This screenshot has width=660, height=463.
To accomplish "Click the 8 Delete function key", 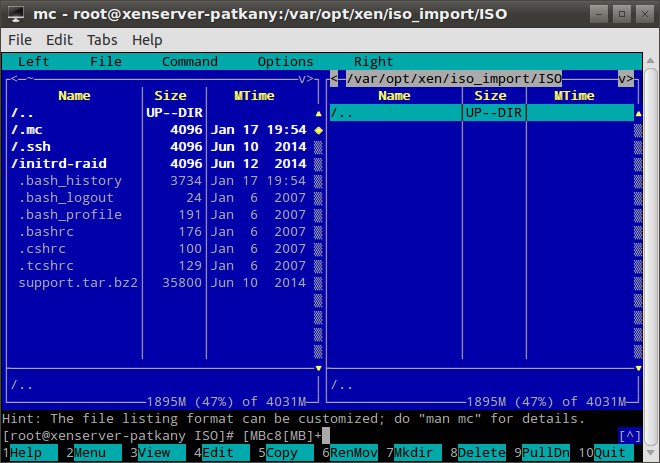I will [478, 453].
